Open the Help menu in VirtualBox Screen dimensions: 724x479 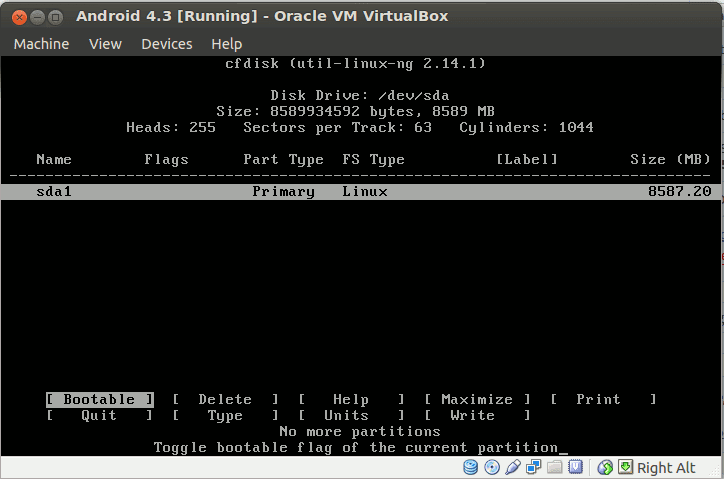(x=227, y=44)
